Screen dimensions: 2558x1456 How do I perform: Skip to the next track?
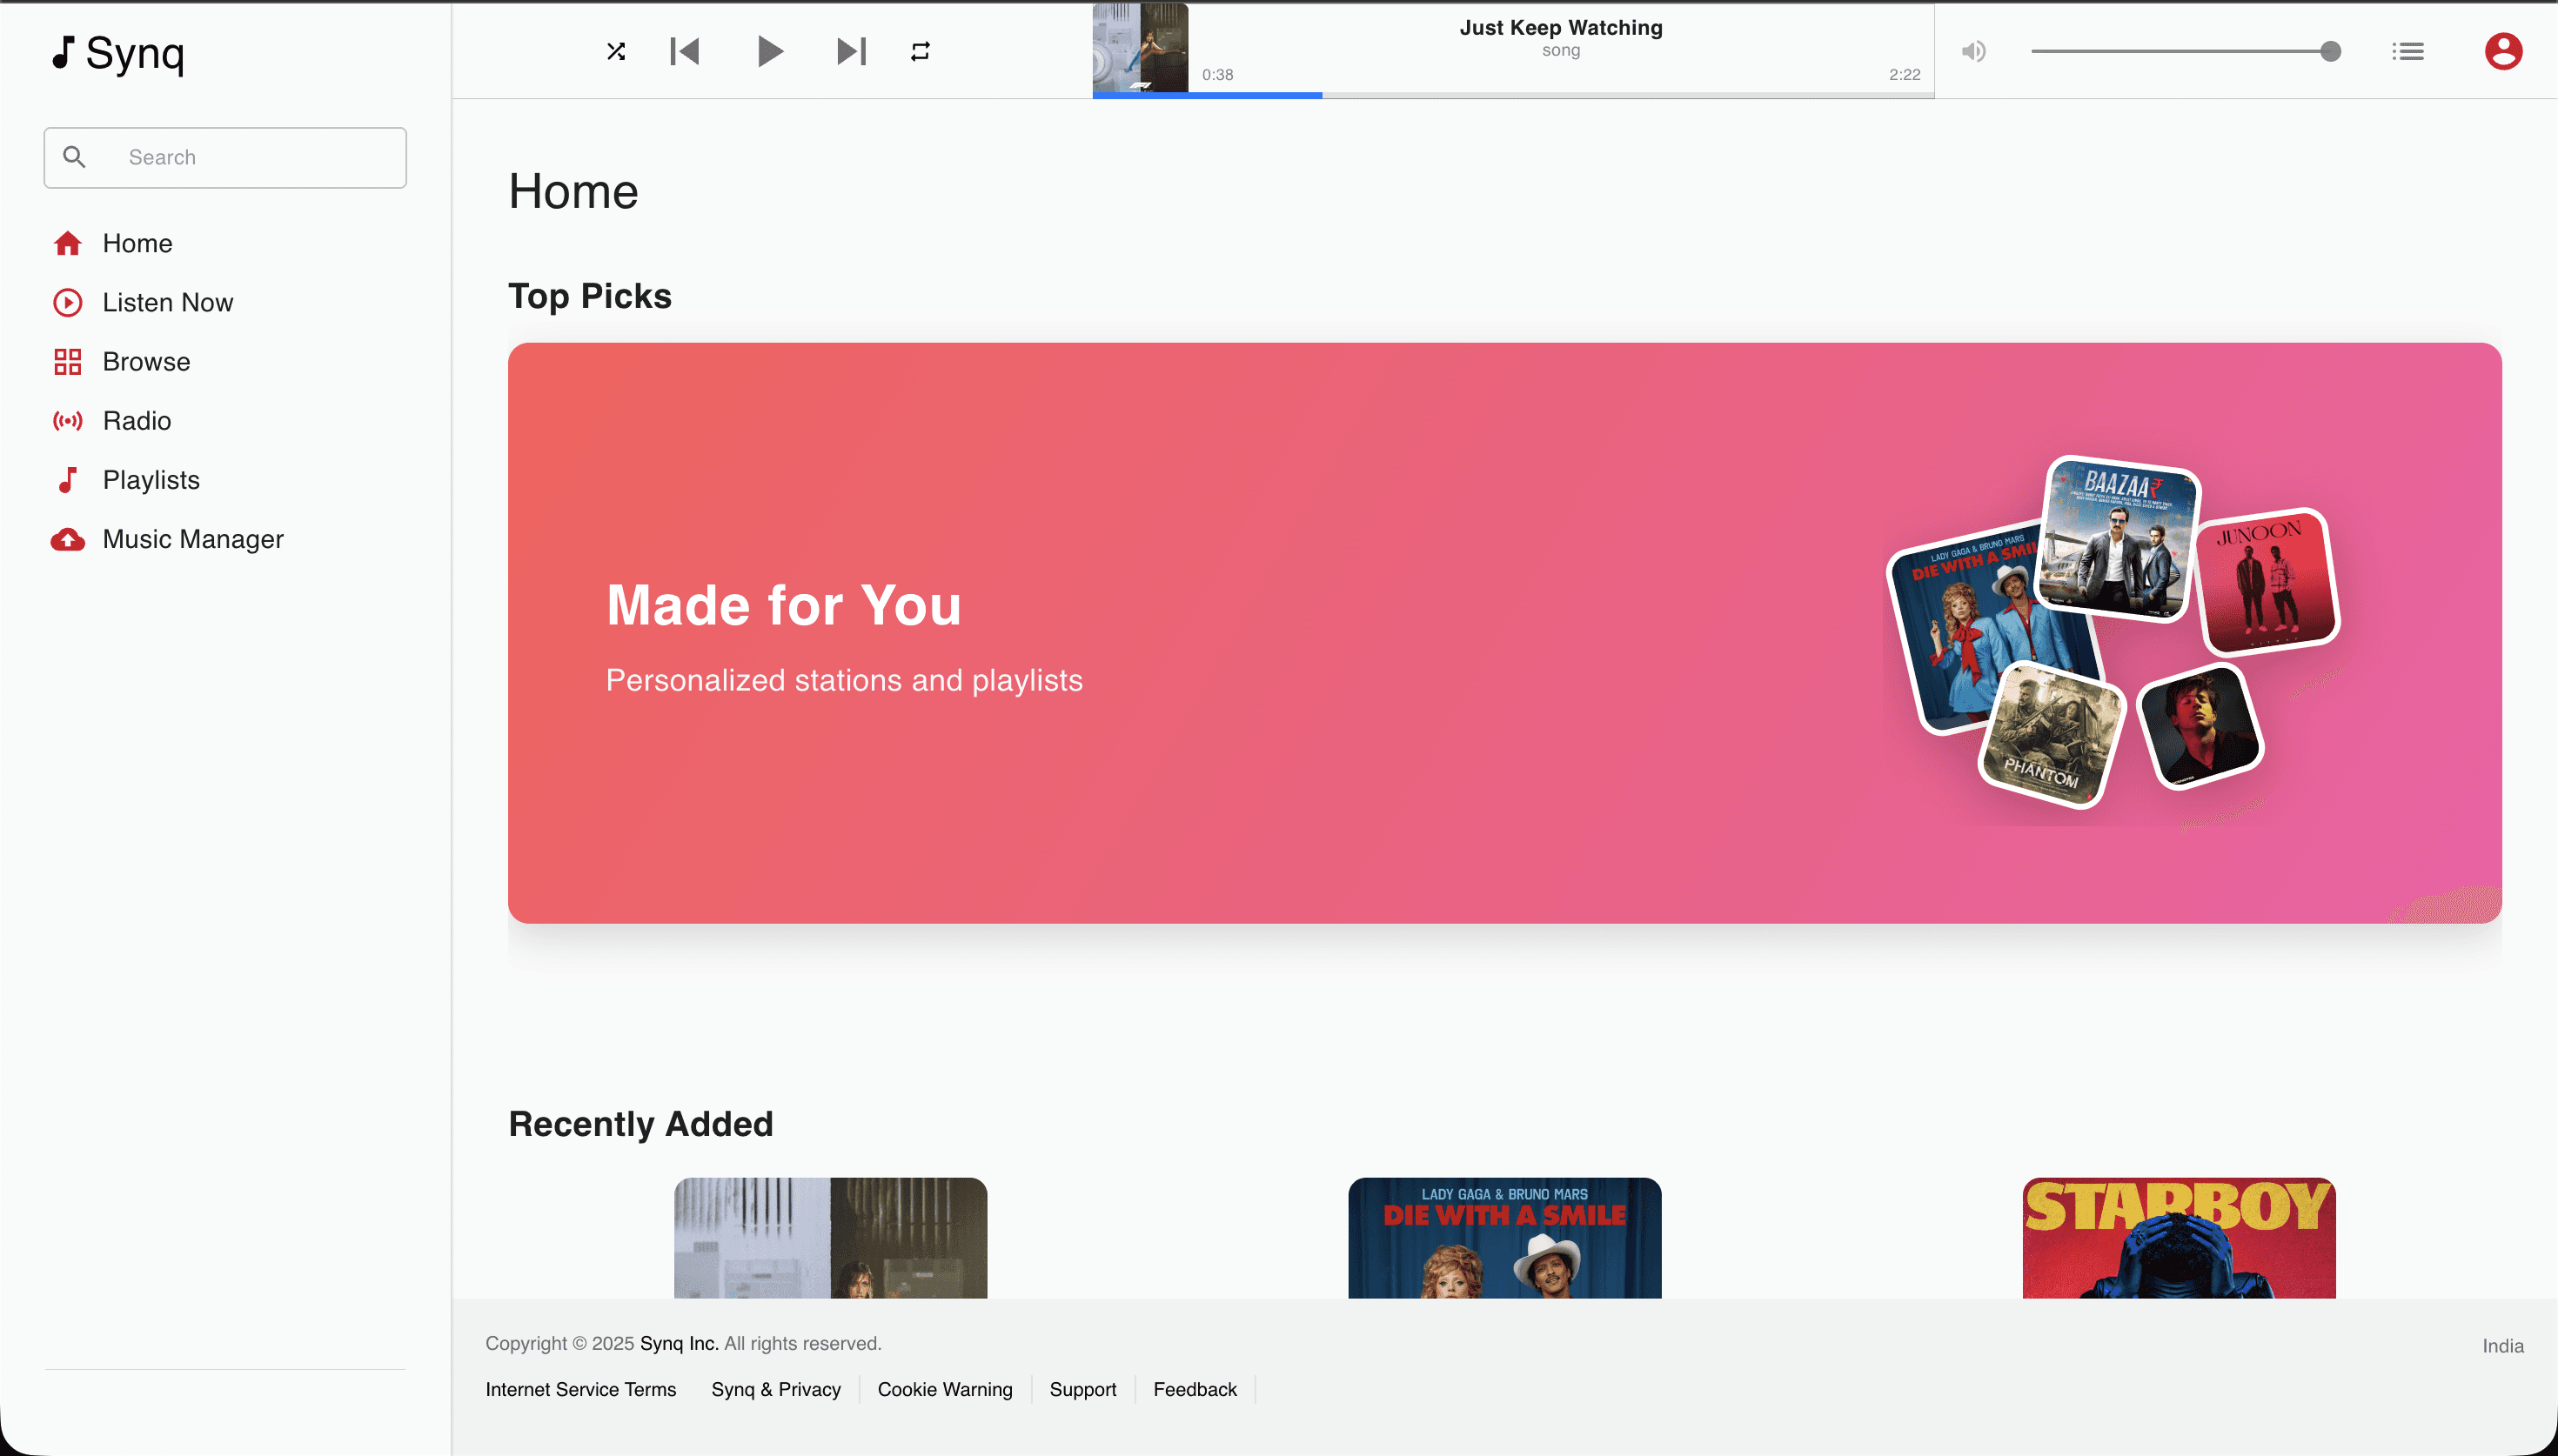coord(851,51)
